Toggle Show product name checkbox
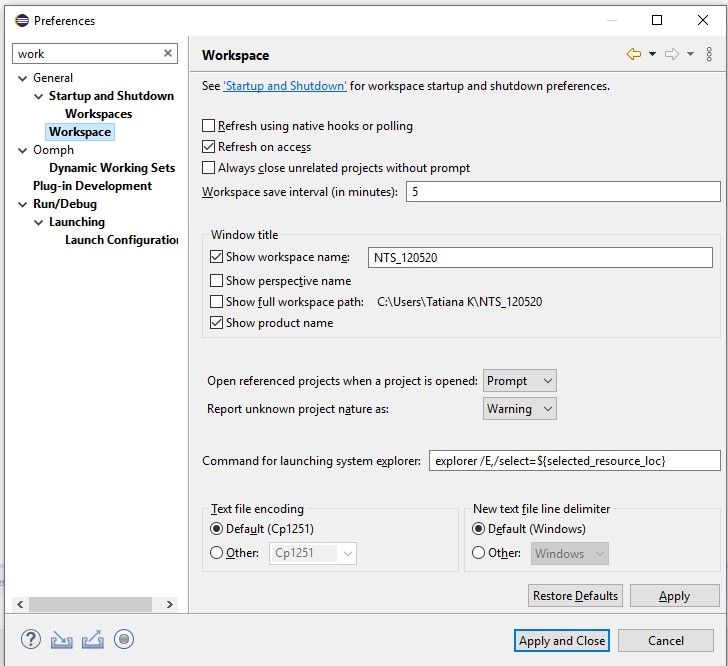 tap(216, 323)
